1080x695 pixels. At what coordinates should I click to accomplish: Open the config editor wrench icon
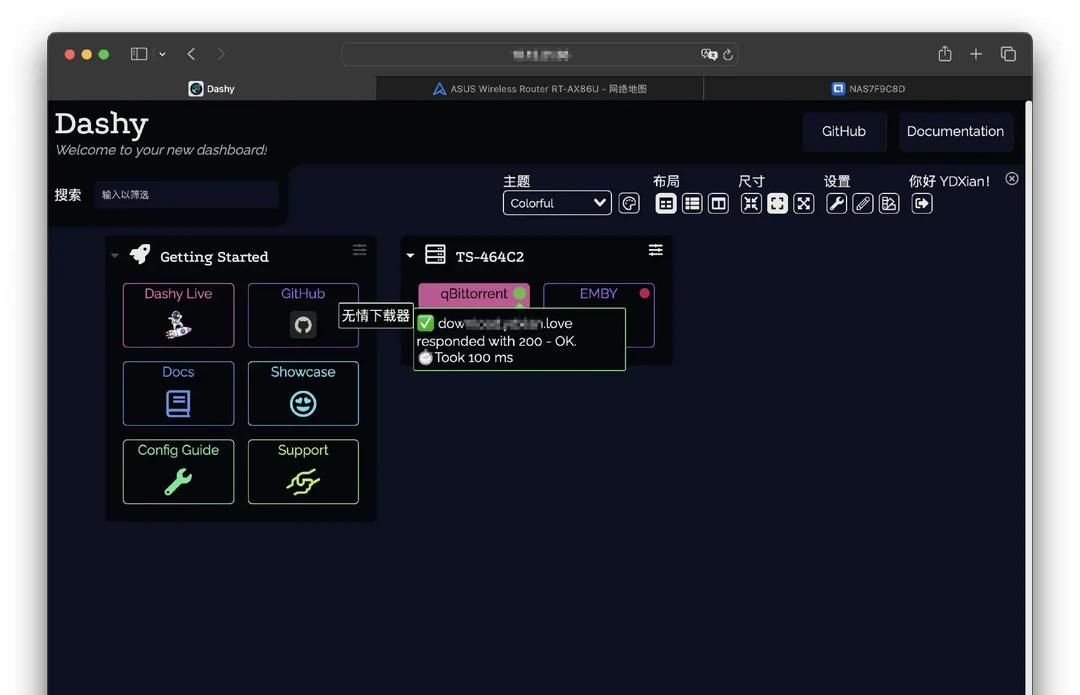point(836,203)
